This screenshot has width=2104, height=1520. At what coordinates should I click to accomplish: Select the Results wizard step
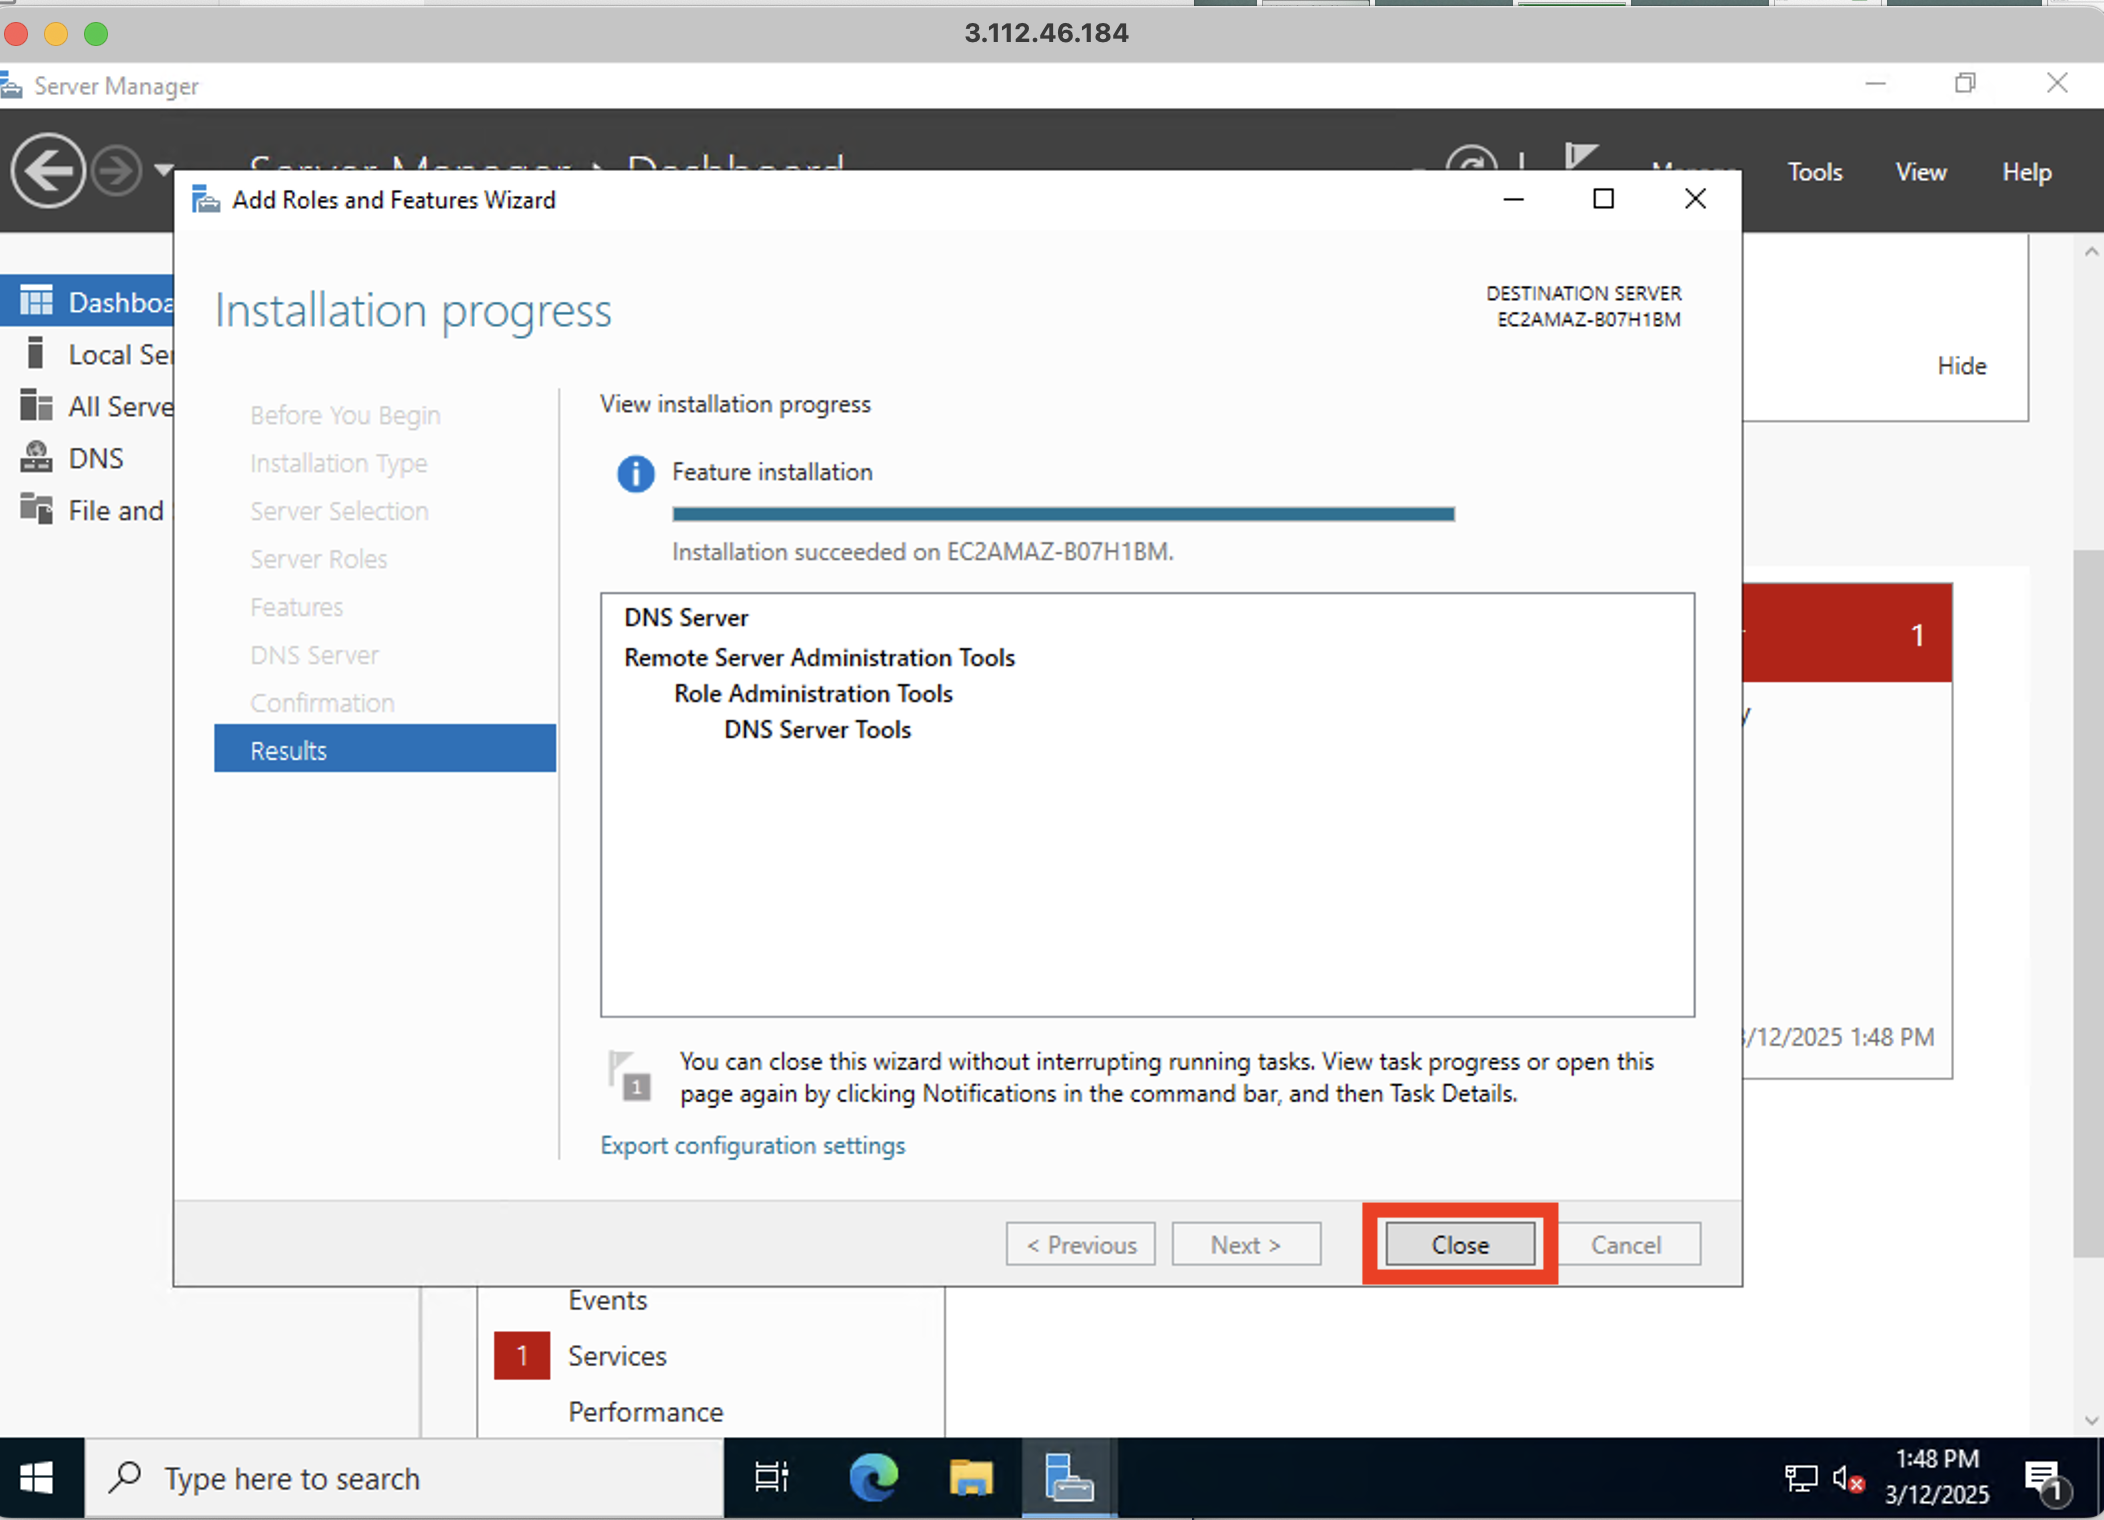[385, 750]
